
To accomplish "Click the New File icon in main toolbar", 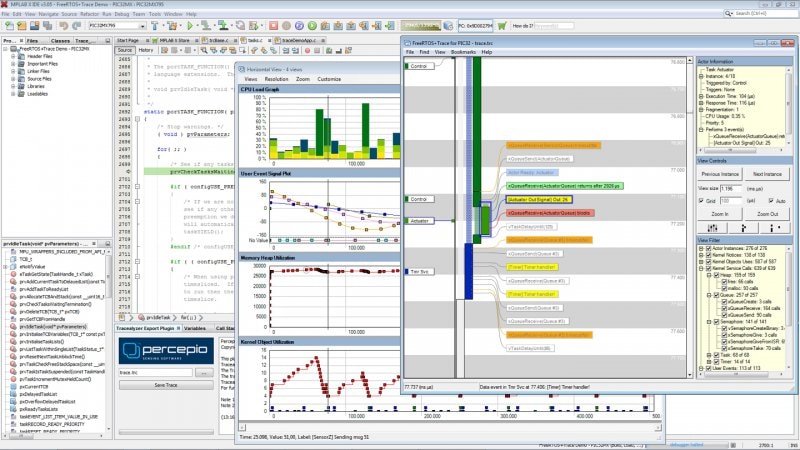I will [x=9, y=26].
